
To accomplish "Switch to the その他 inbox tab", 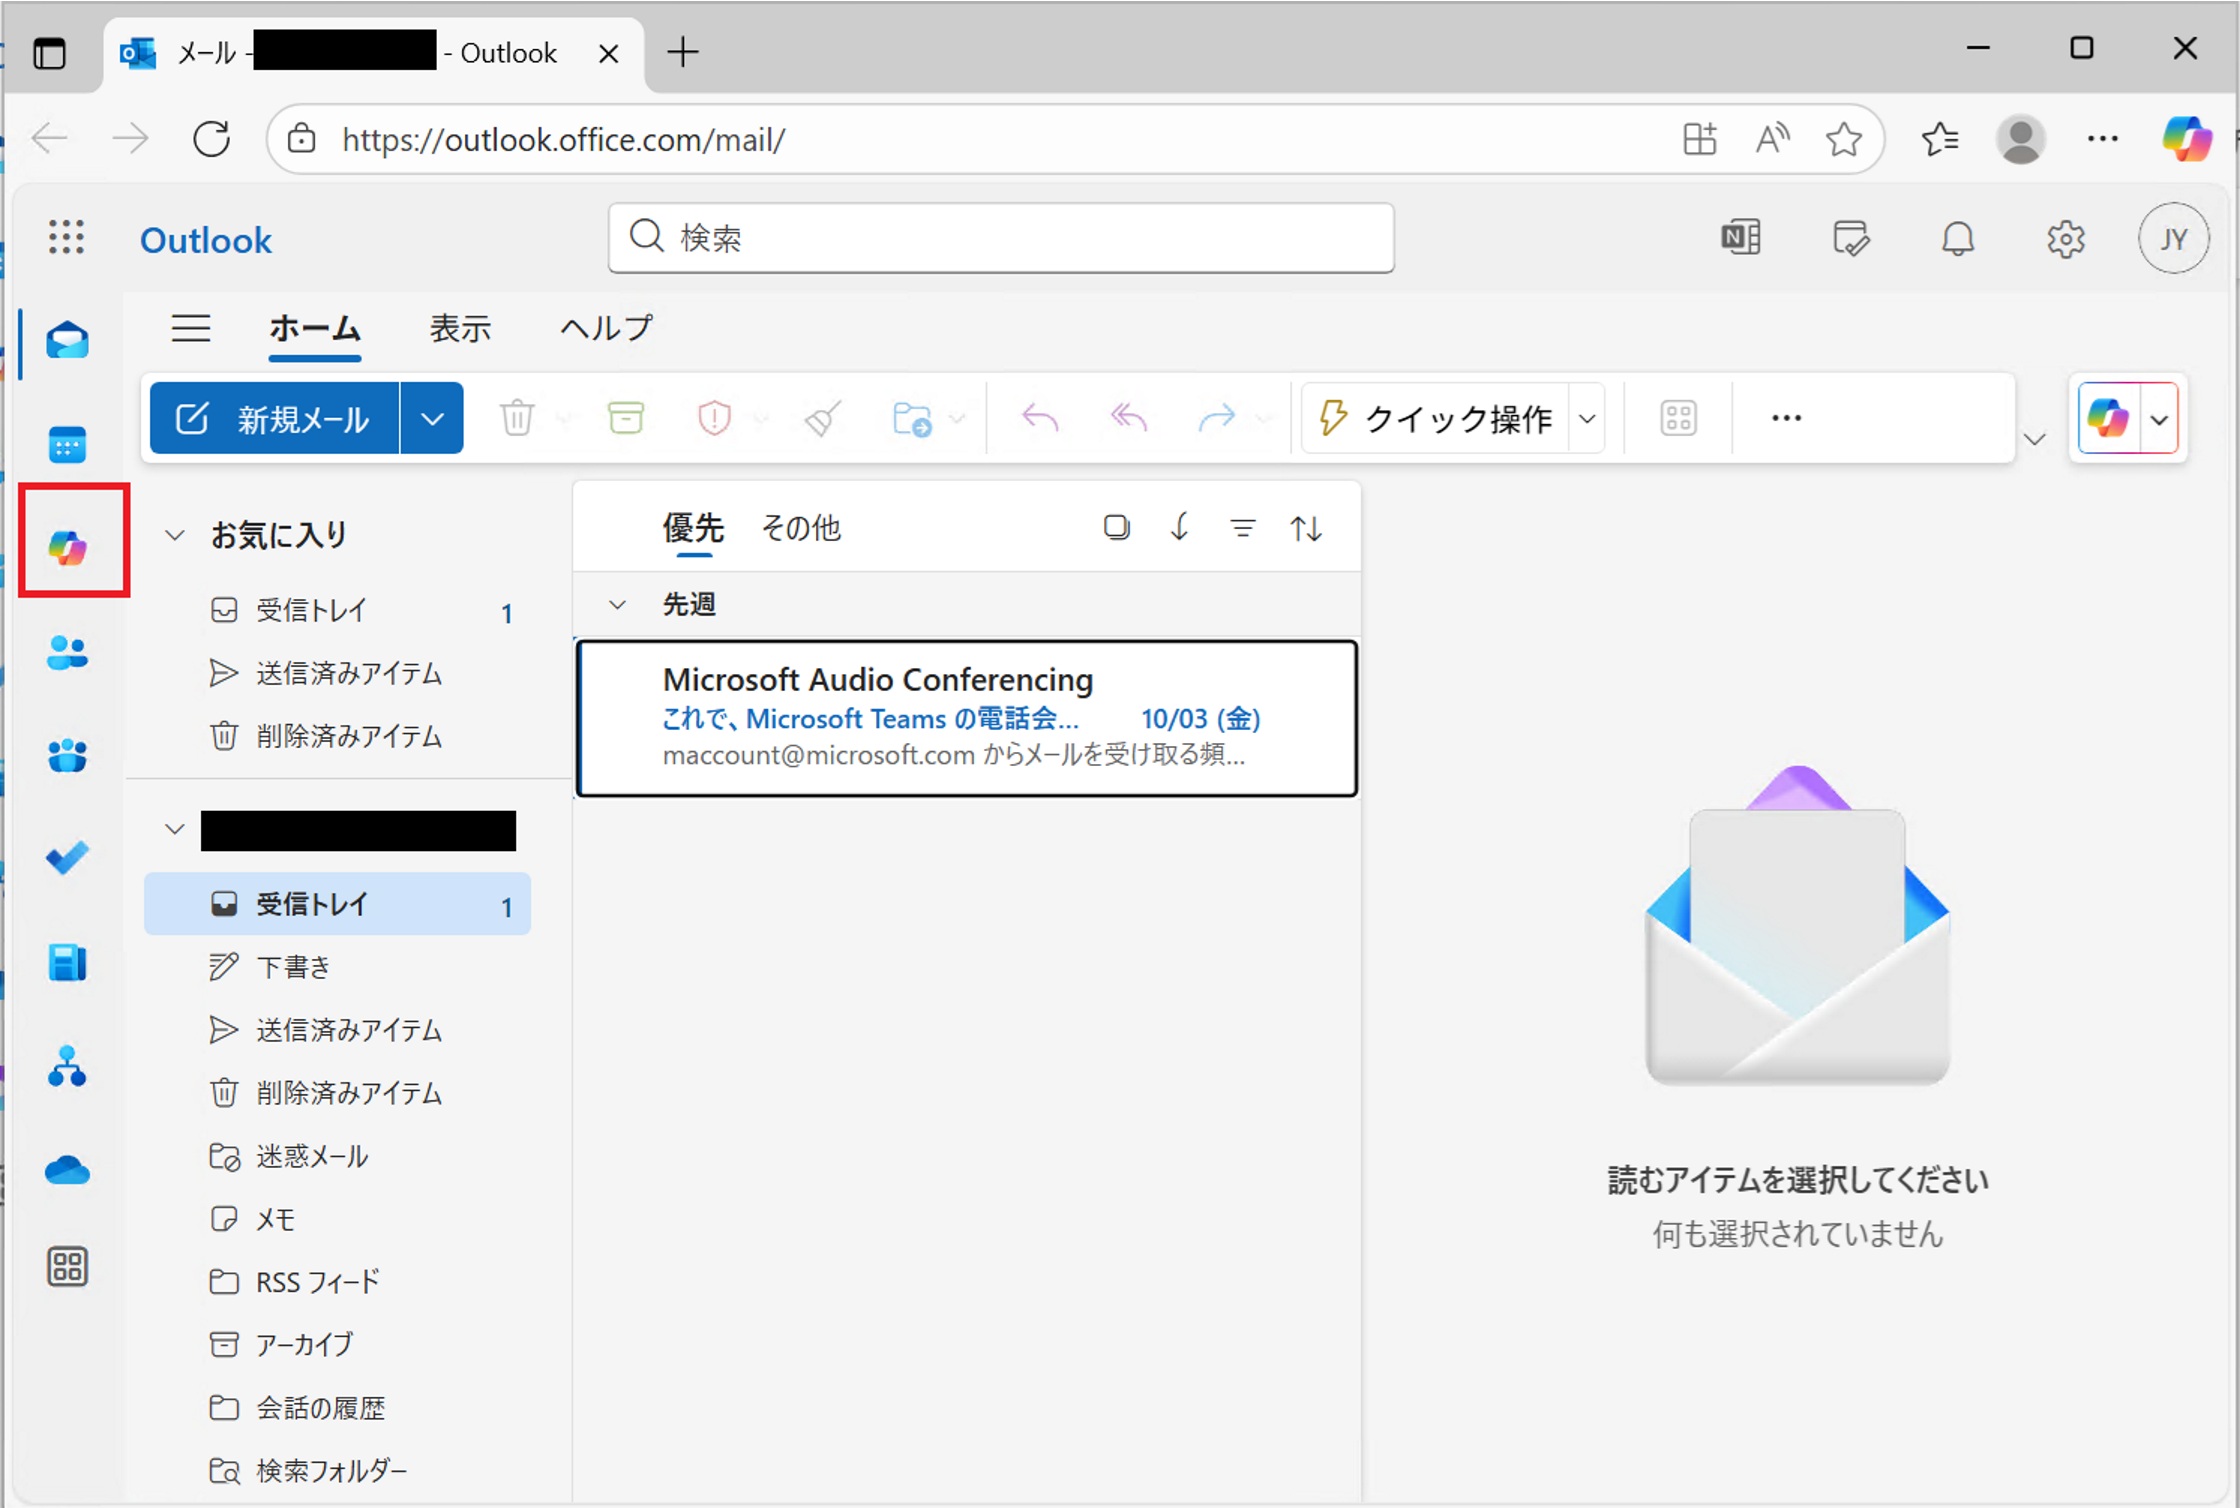I will coord(801,527).
